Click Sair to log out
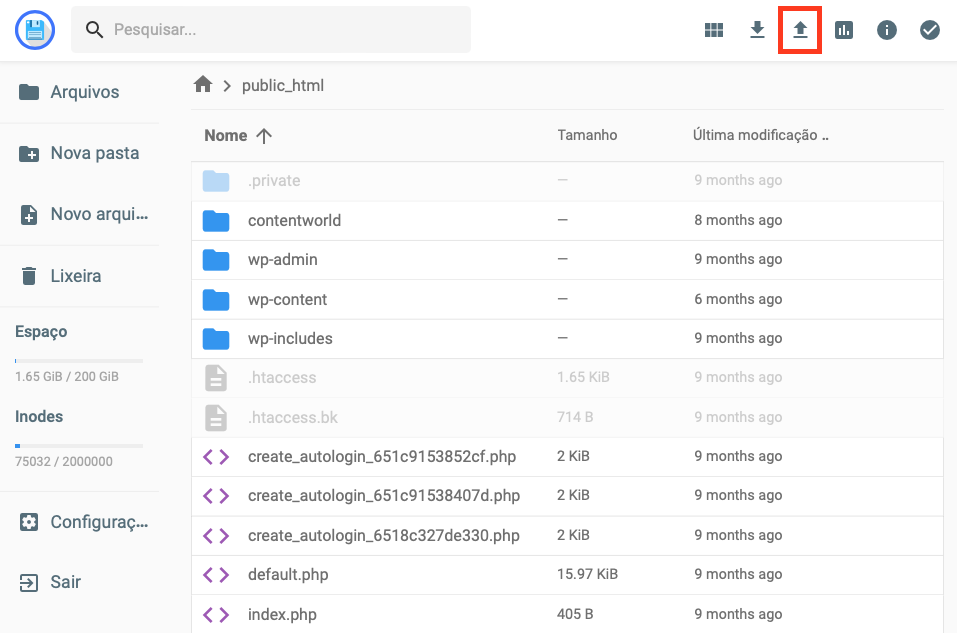The height and width of the screenshot is (633, 957). 65,582
